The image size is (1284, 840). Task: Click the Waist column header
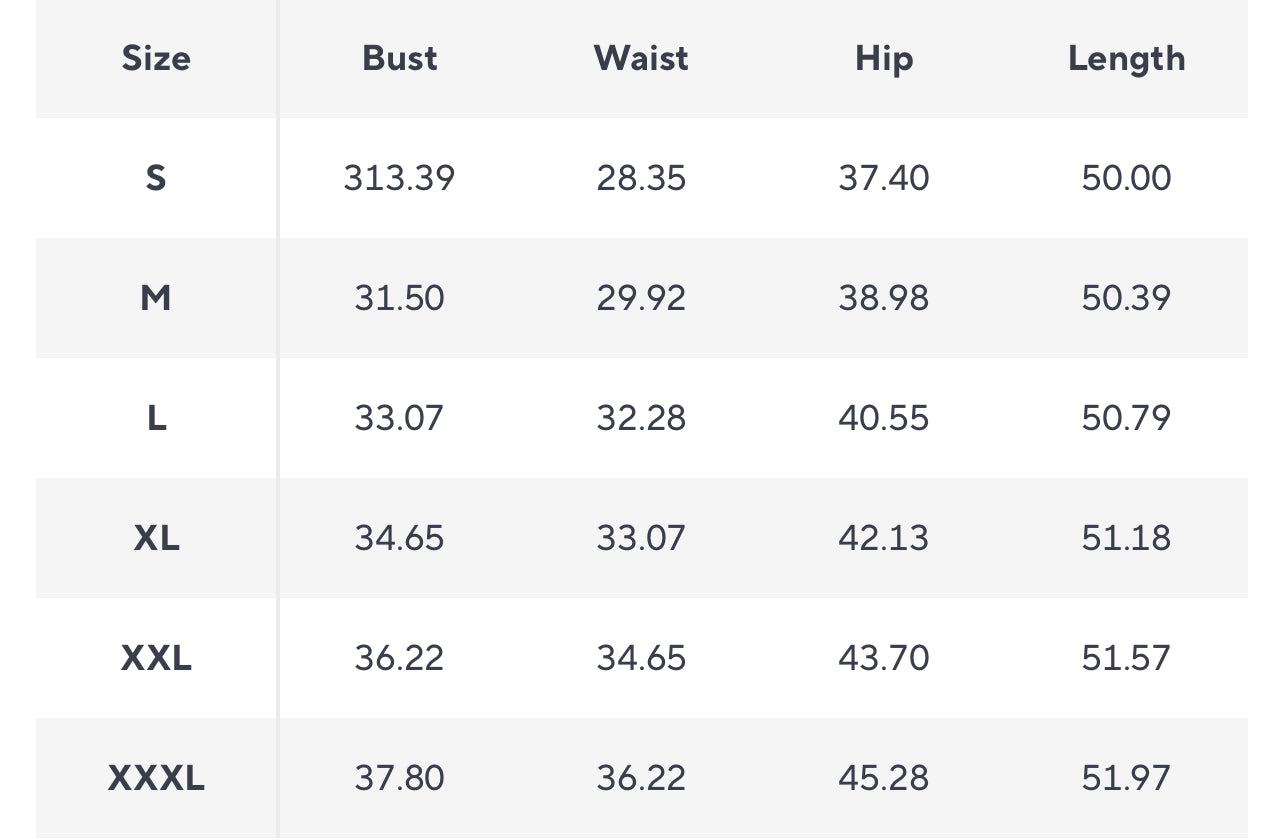[641, 59]
